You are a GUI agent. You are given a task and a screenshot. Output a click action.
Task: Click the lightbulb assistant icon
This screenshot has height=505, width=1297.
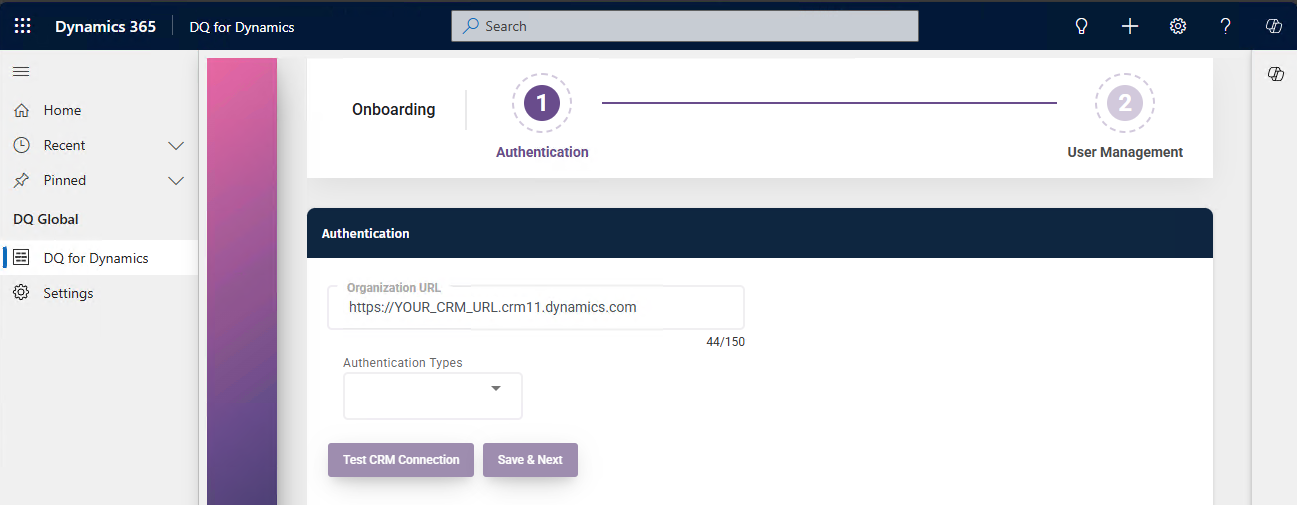1081,26
